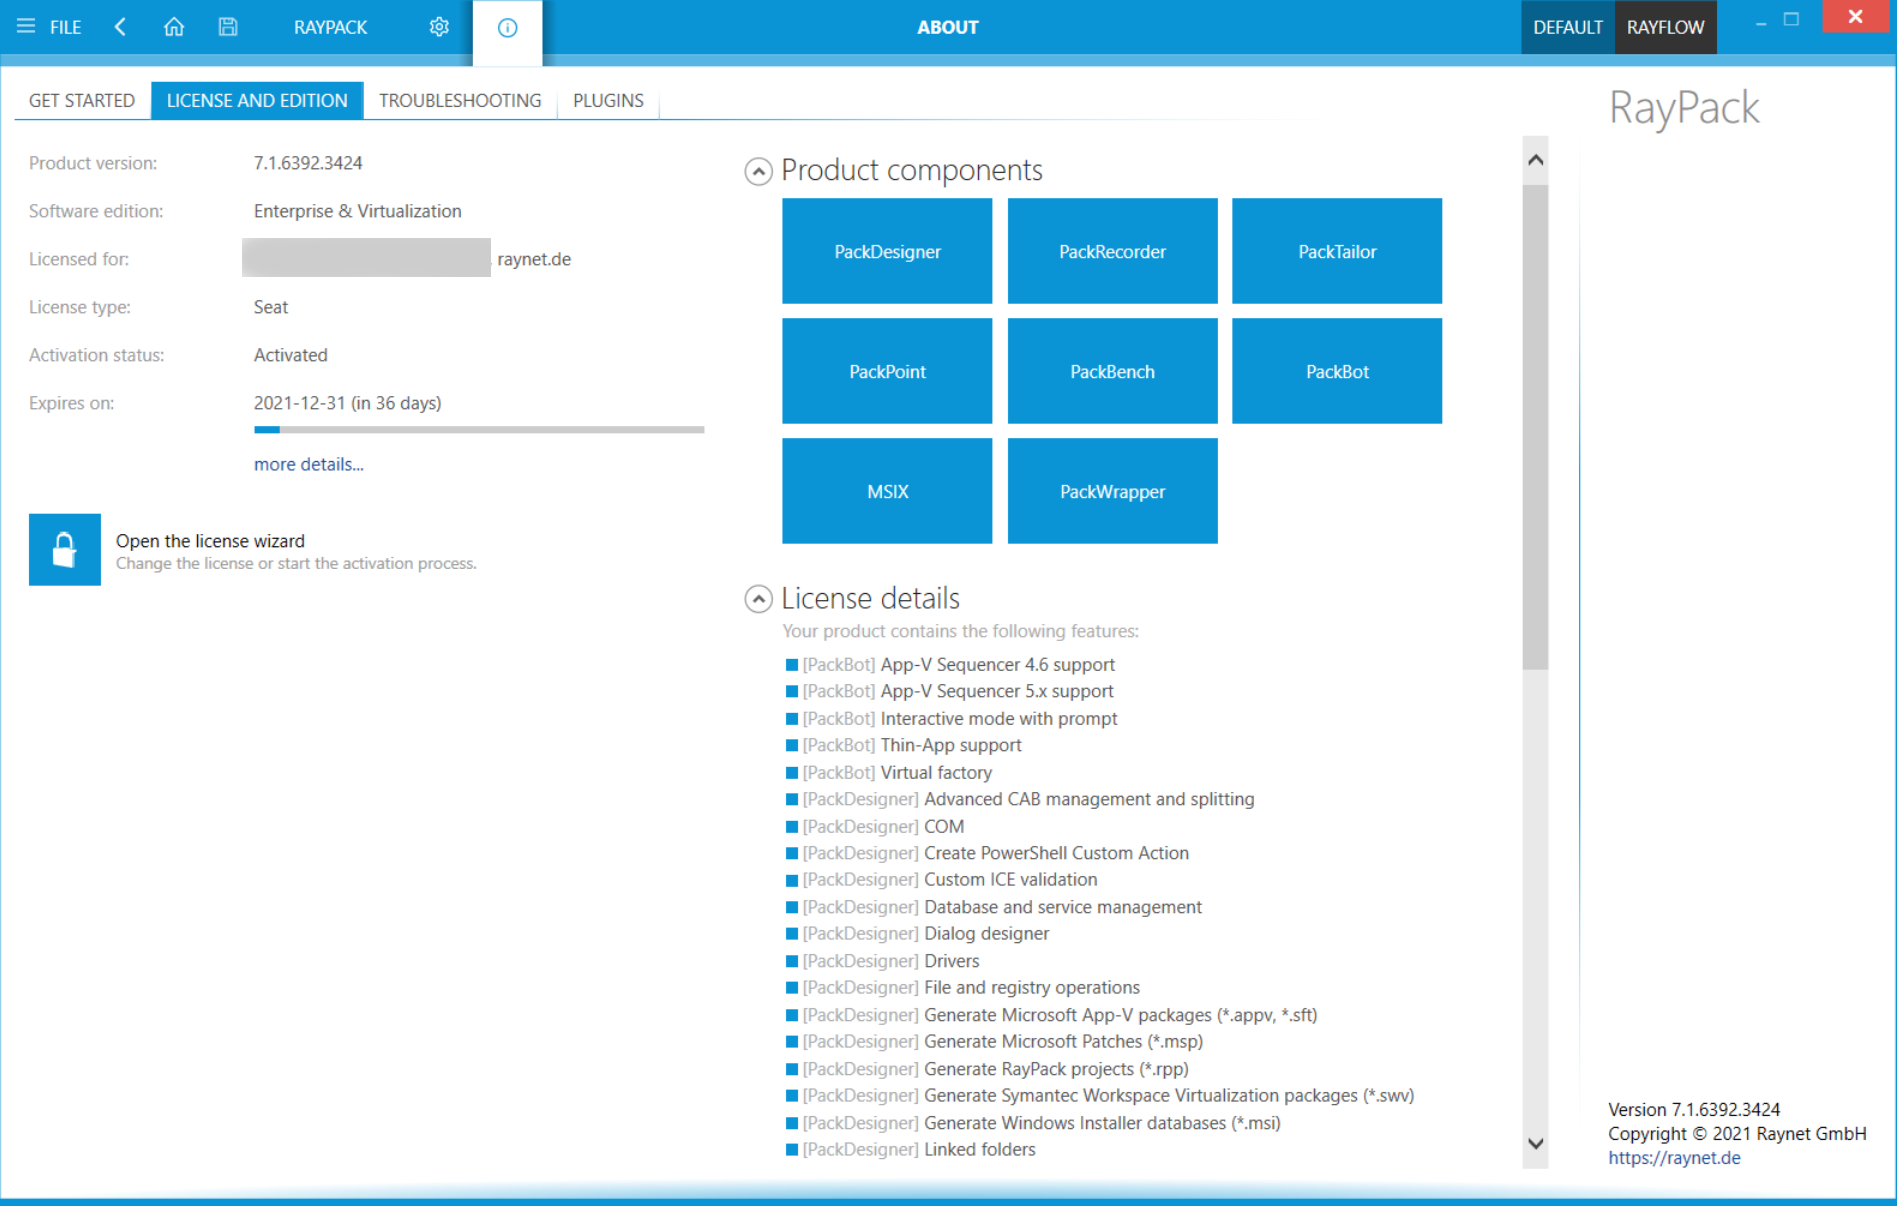Click the more details link
Viewport: 1897px width, 1206px height.
point(308,464)
